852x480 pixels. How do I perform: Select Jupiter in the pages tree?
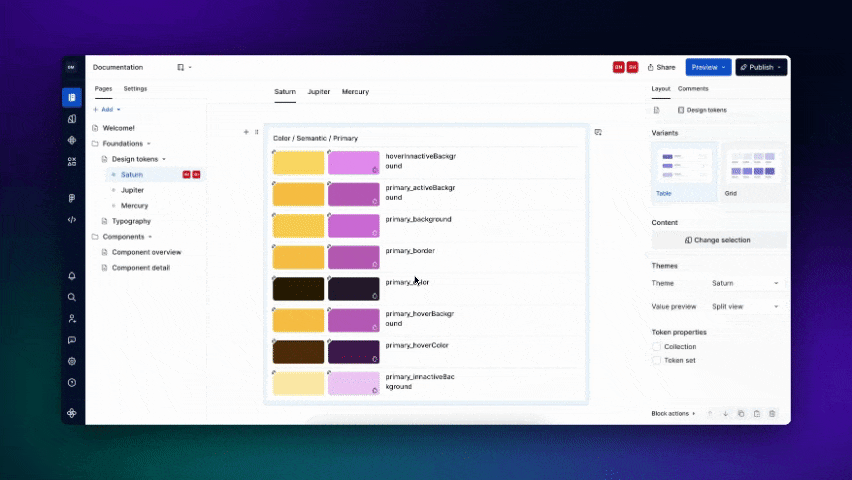132,190
